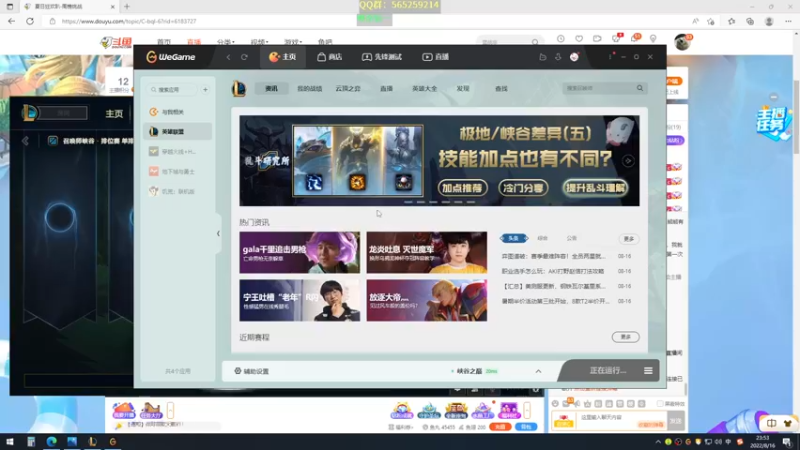Screen dimensions: 800x450
Task: Open a new browser tab
Action: [x=127, y=7]
